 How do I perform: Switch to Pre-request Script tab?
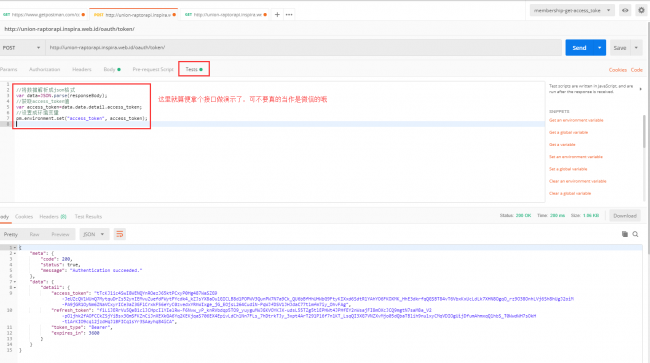pyautogui.click(x=153, y=69)
